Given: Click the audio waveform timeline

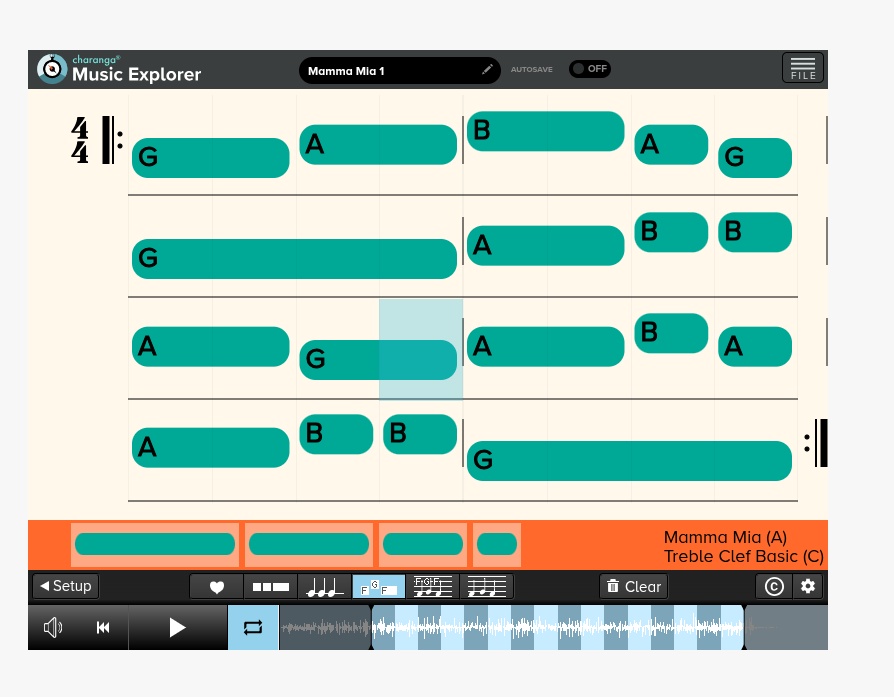Looking at the screenshot, I should click(x=557, y=627).
